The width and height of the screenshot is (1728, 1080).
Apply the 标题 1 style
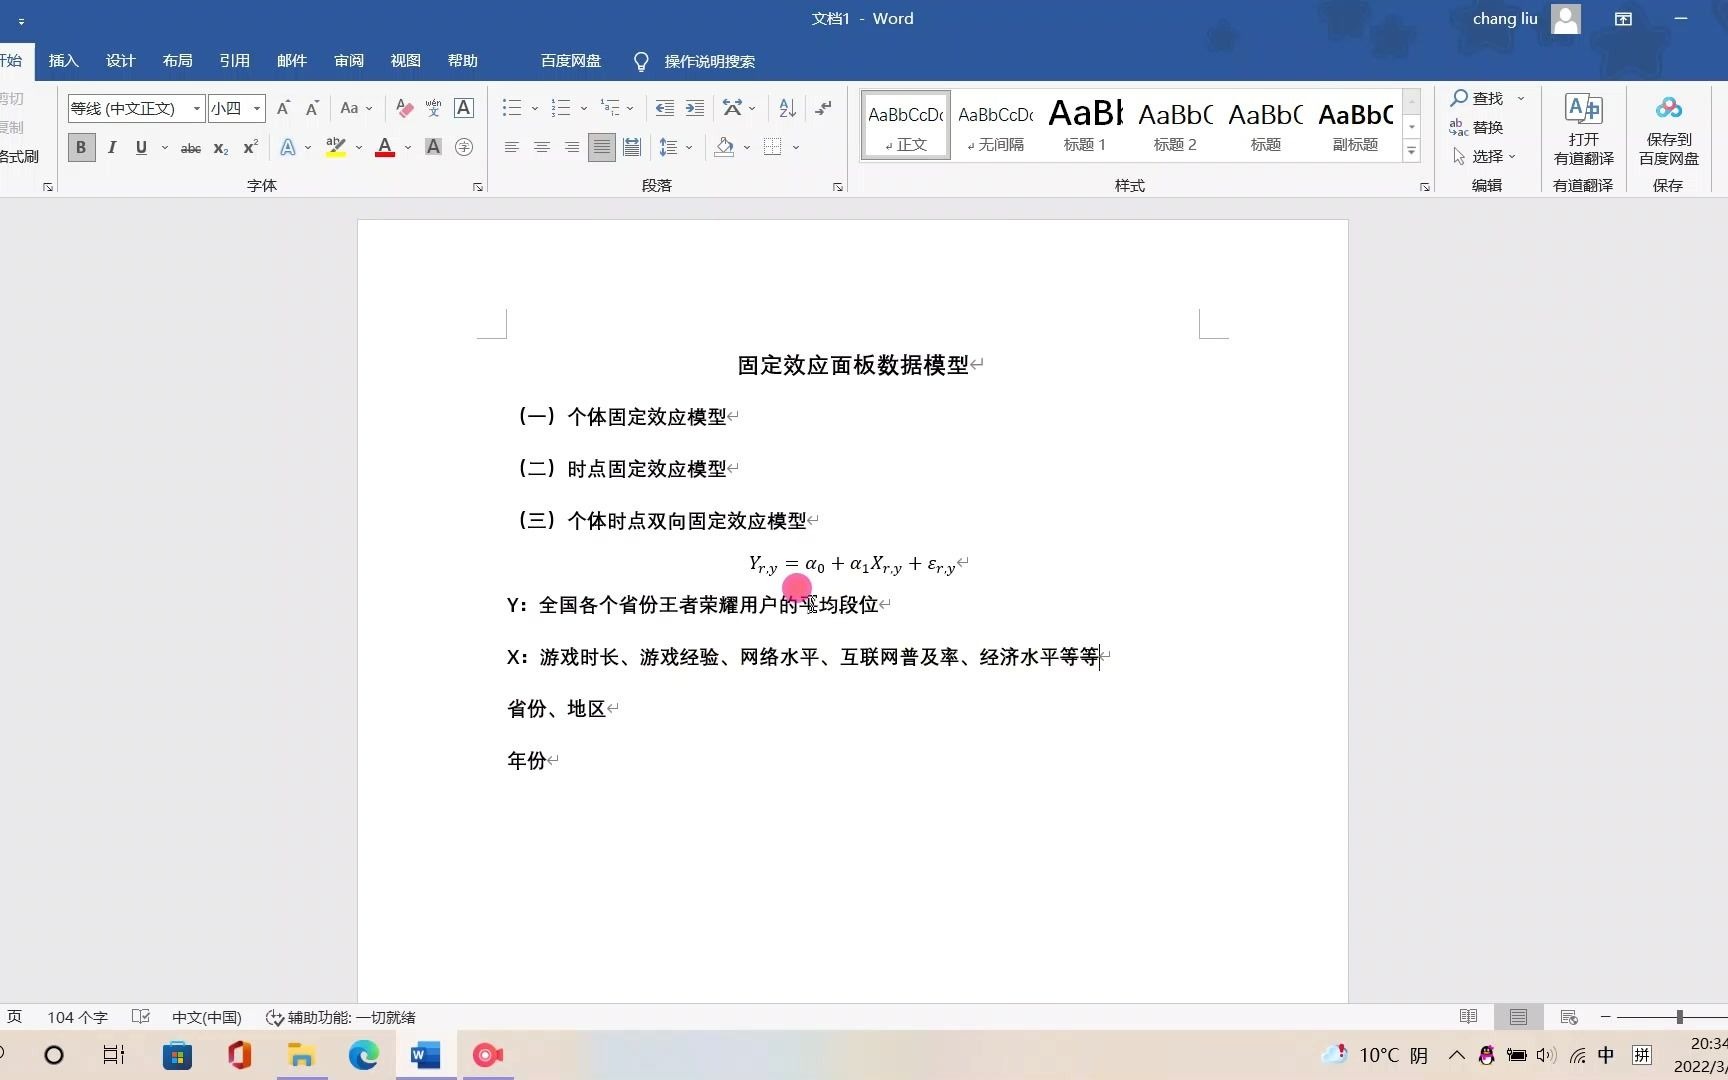pyautogui.click(x=1084, y=123)
